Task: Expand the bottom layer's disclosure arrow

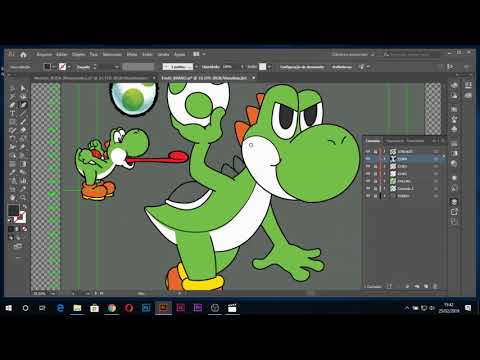Action: point(384,196)
